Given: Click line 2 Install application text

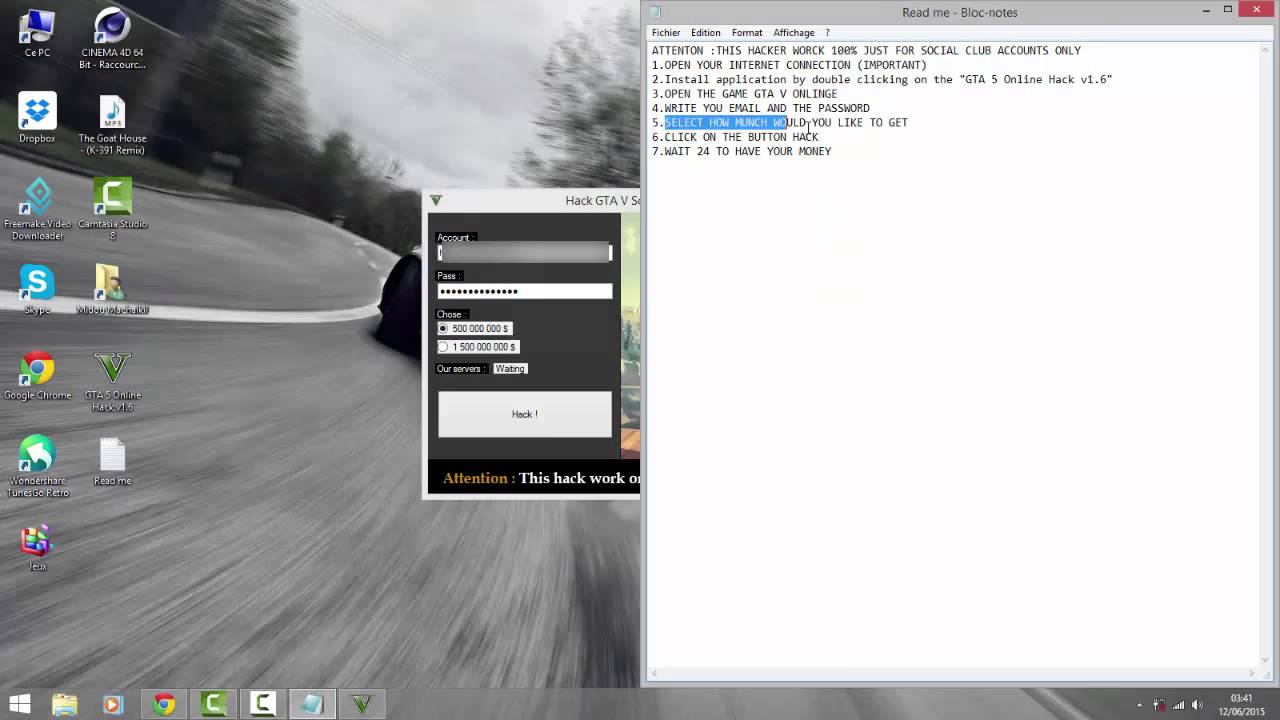Looking at the screenshot, I should pos(882,79).
